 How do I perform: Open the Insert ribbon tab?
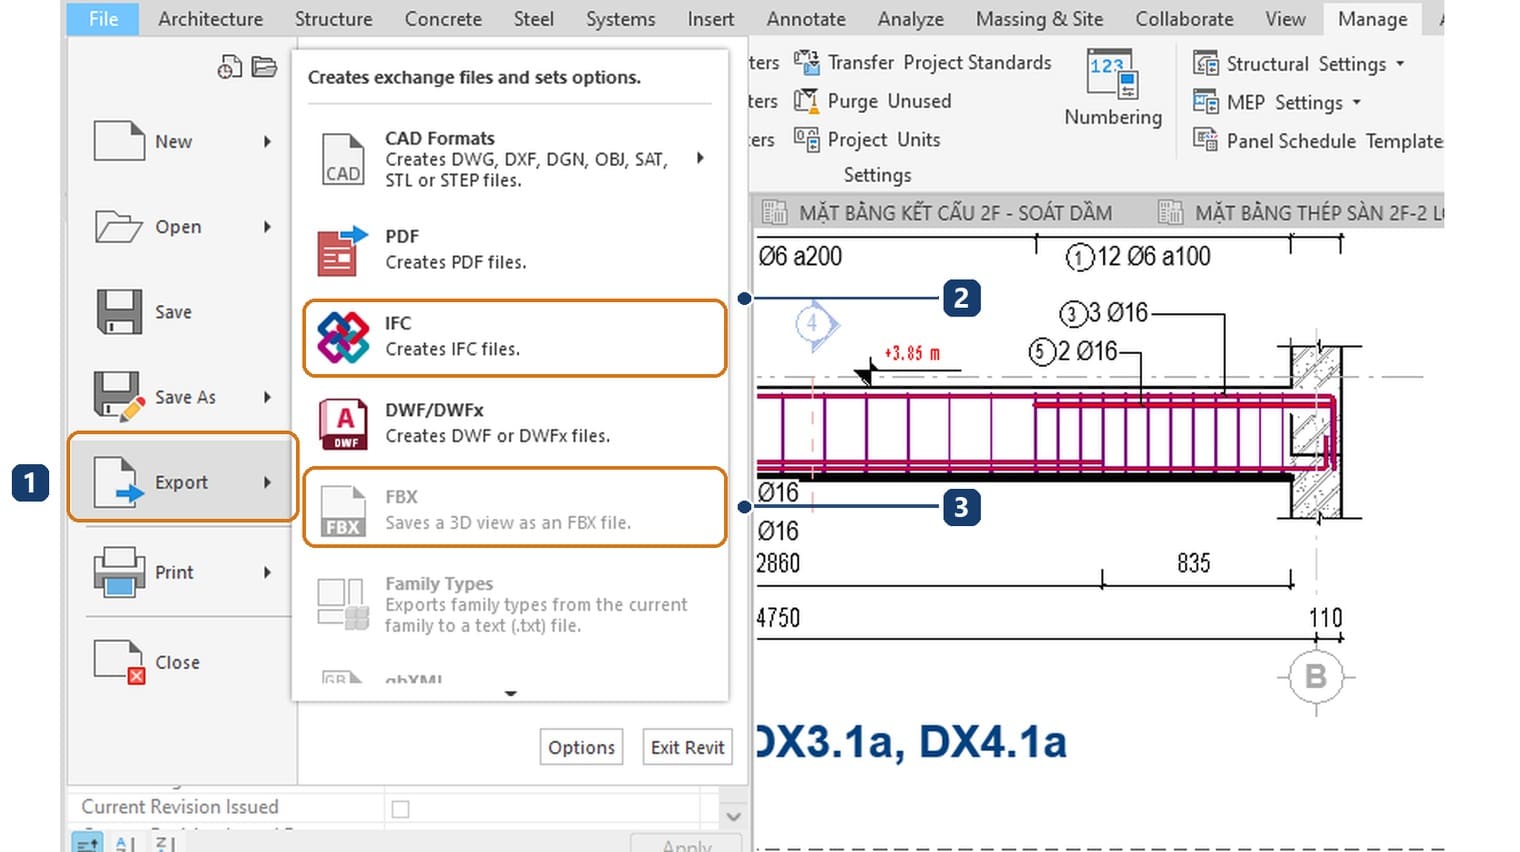[710, 19]
